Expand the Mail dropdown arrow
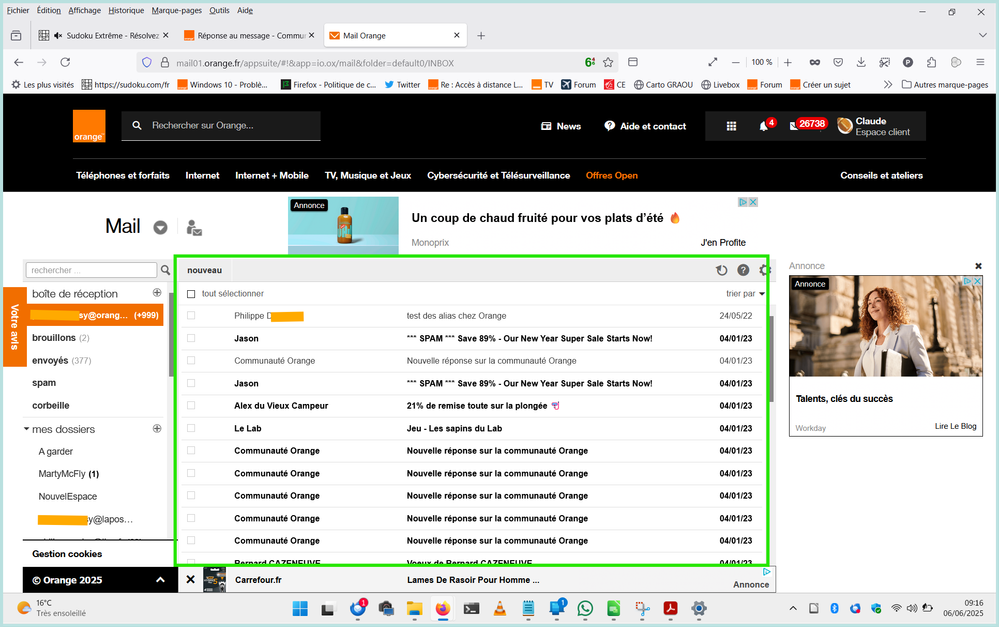Screen dimensions: 999x627 (160, 227)
